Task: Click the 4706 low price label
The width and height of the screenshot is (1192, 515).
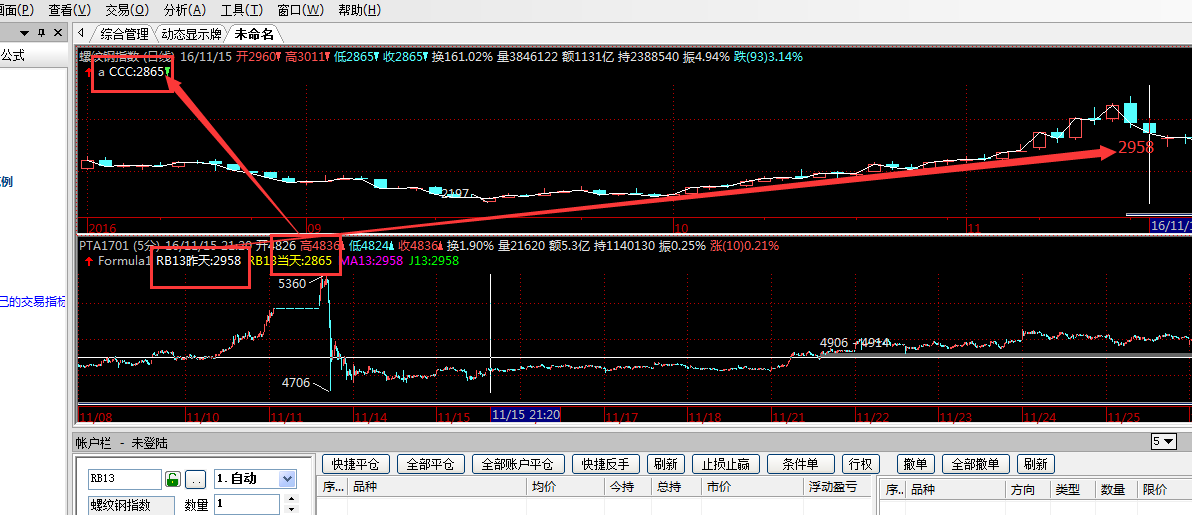Action: 296,383
